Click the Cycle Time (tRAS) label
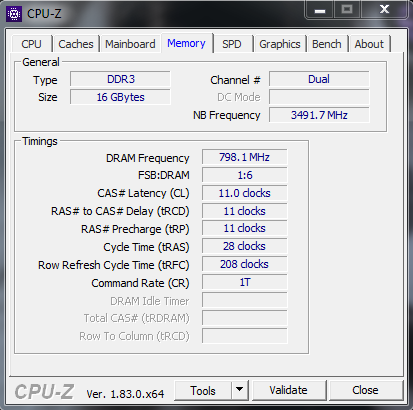The width and height of the screenshot is (413, 410). tap(146, 247)
